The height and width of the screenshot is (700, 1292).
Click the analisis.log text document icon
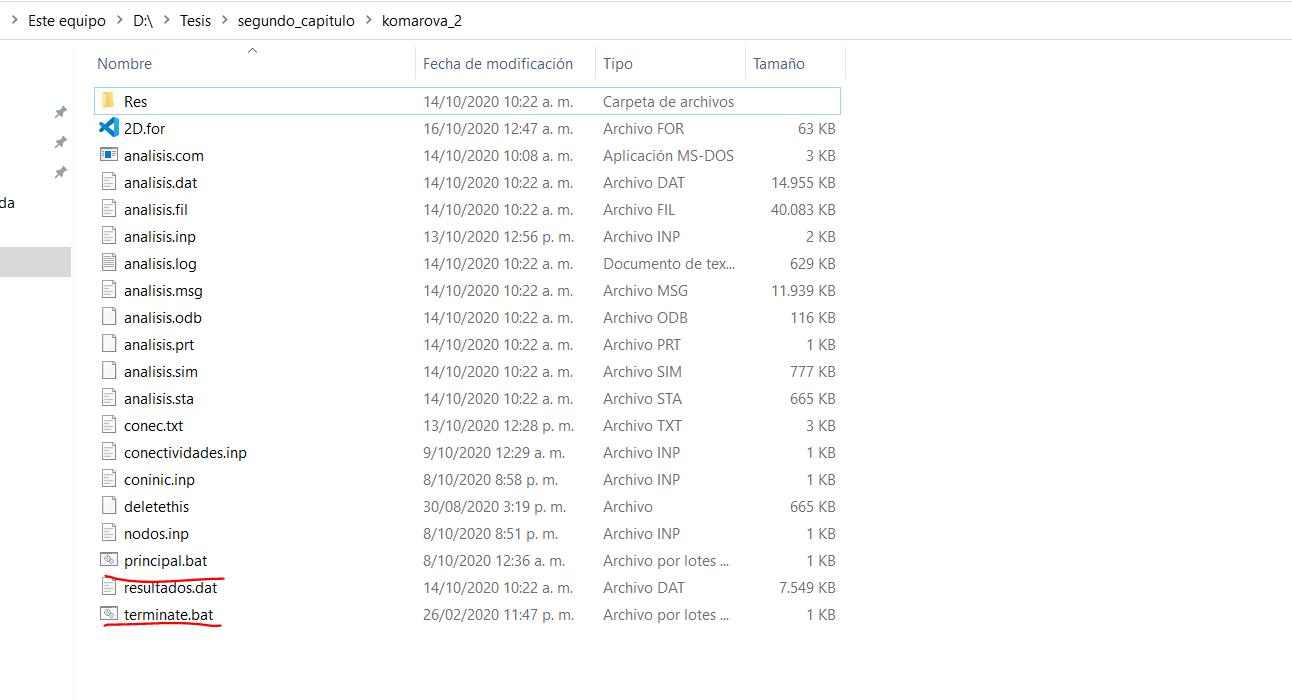[109, 263]
